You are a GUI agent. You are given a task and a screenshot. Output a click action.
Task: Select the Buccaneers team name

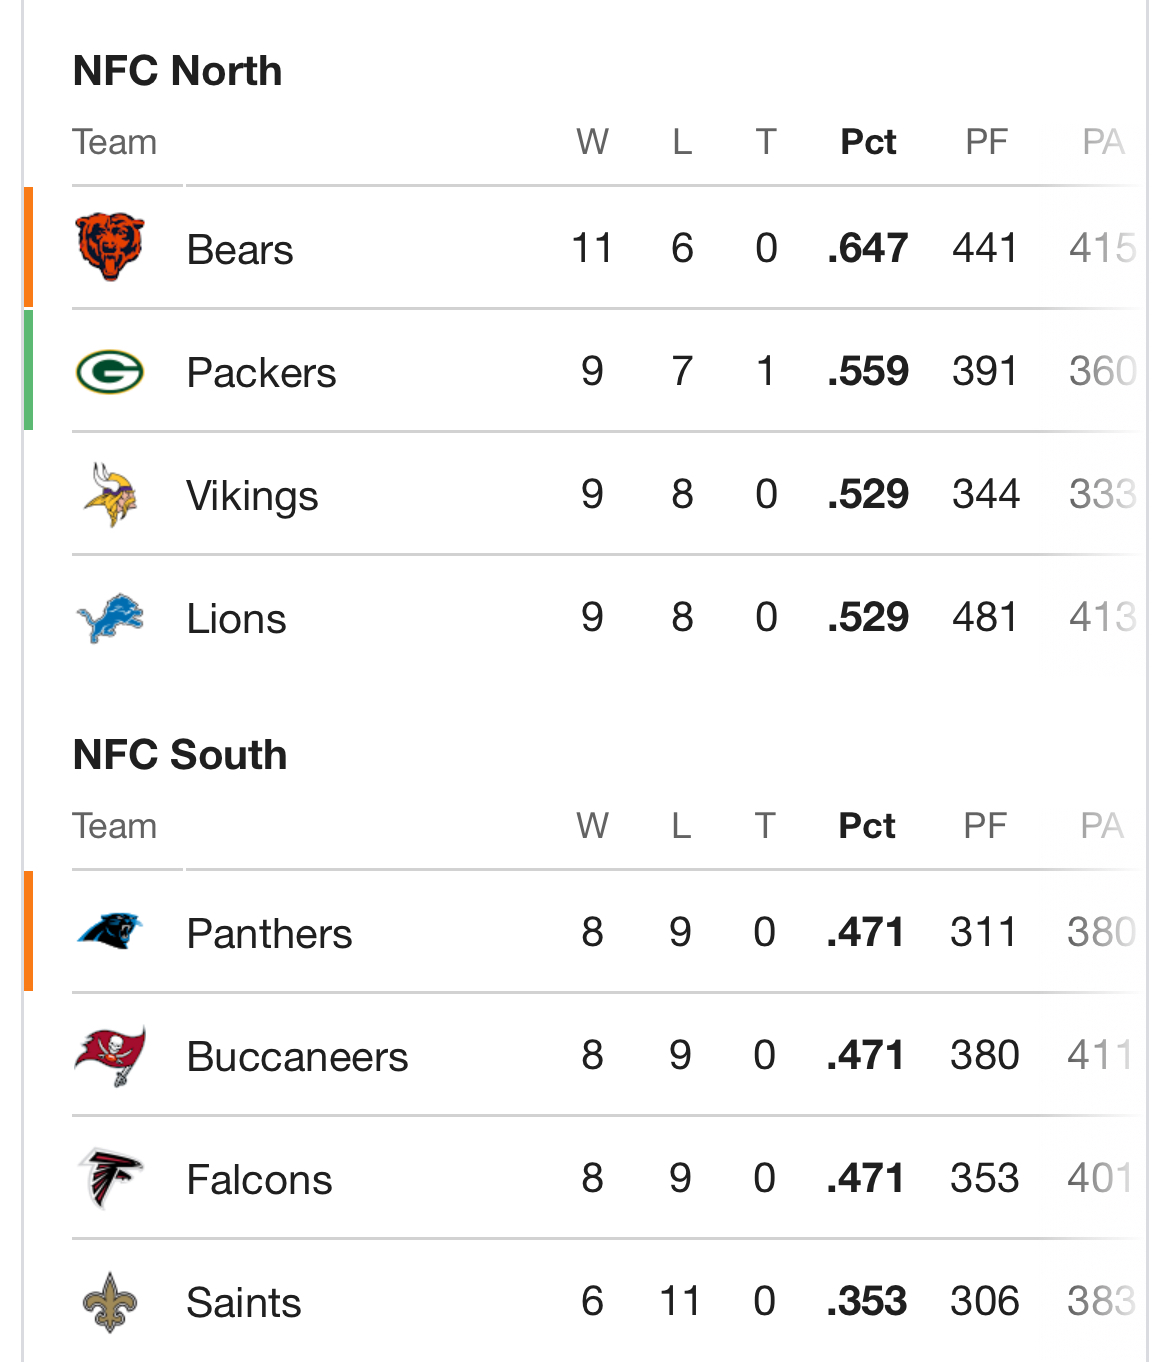click(297, 1057)
